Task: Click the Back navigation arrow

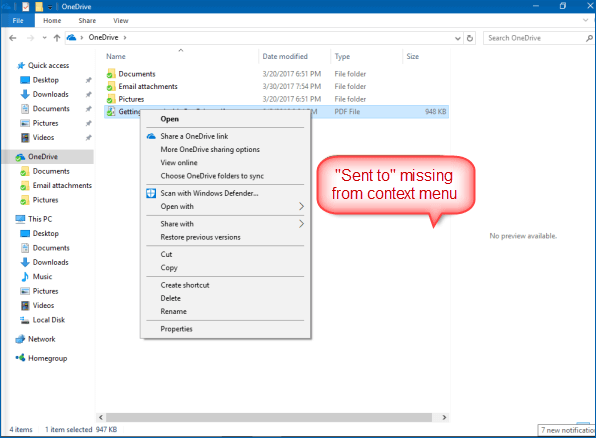Action: [13, 38]
